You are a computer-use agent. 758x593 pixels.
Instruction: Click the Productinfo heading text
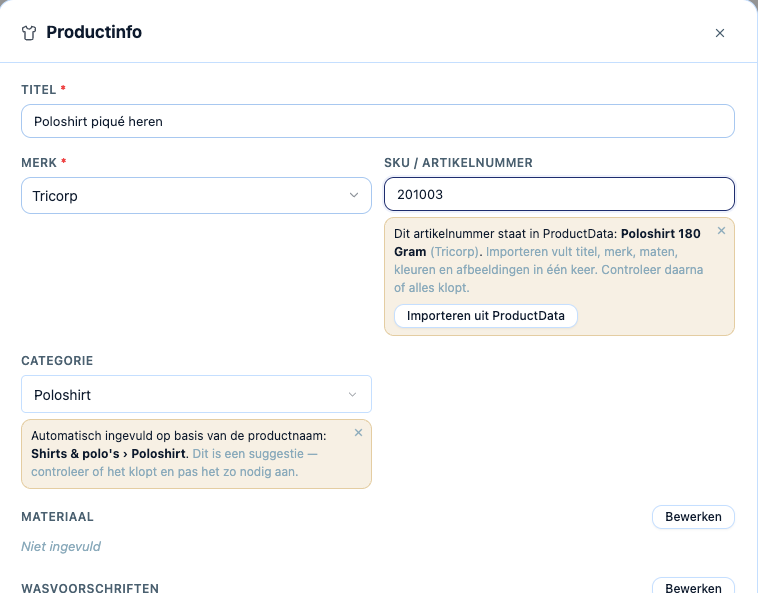[x=94, y=32]
